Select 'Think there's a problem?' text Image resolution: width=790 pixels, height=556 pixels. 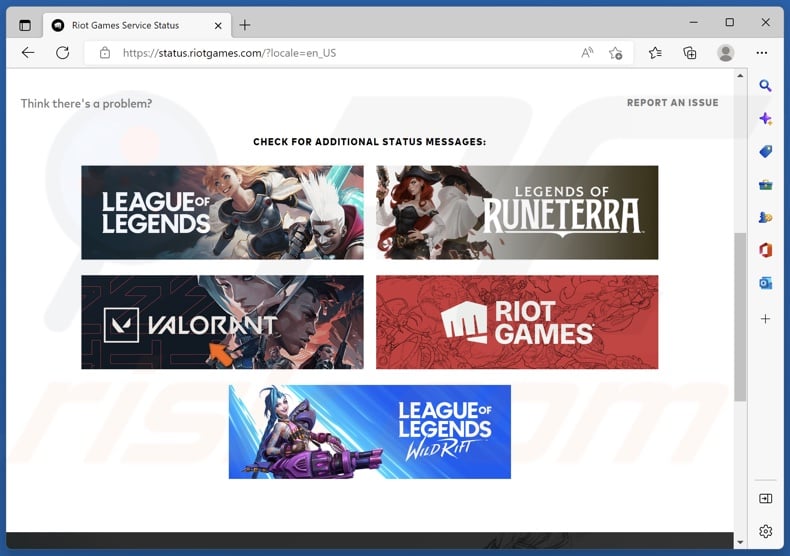[x=86, y=104]
